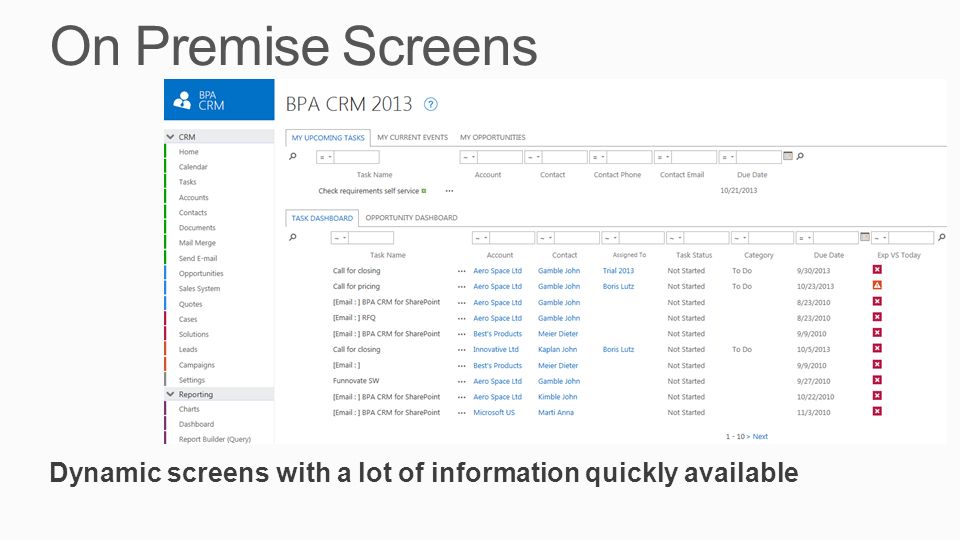Click search magnifier left of Task Dashboard filters
Viewport: 960px width, 540px height.
[293, 237]
